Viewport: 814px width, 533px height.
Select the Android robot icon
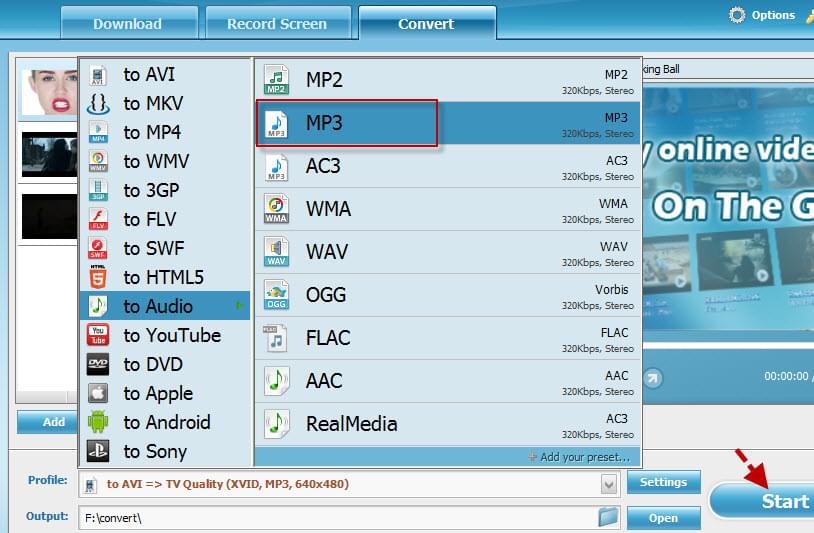[98, 422]
